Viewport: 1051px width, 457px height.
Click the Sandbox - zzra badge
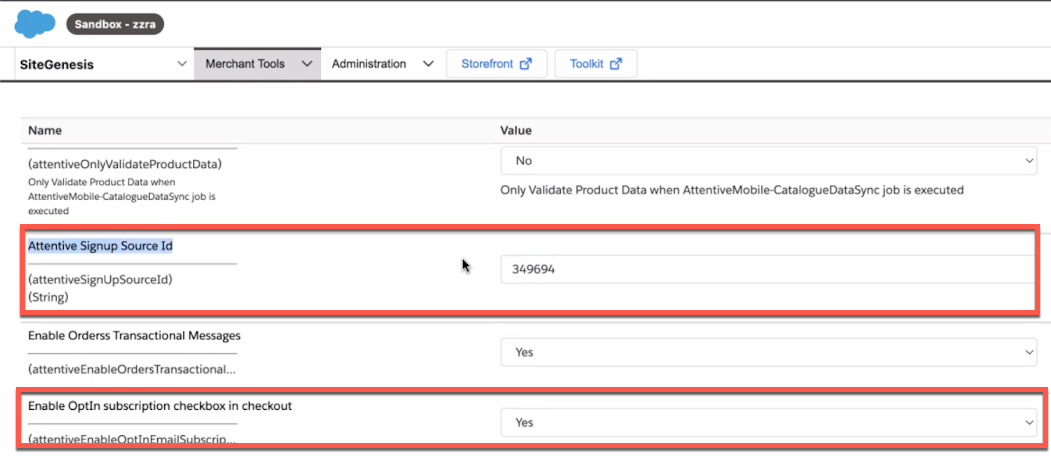tap(115, 24)
